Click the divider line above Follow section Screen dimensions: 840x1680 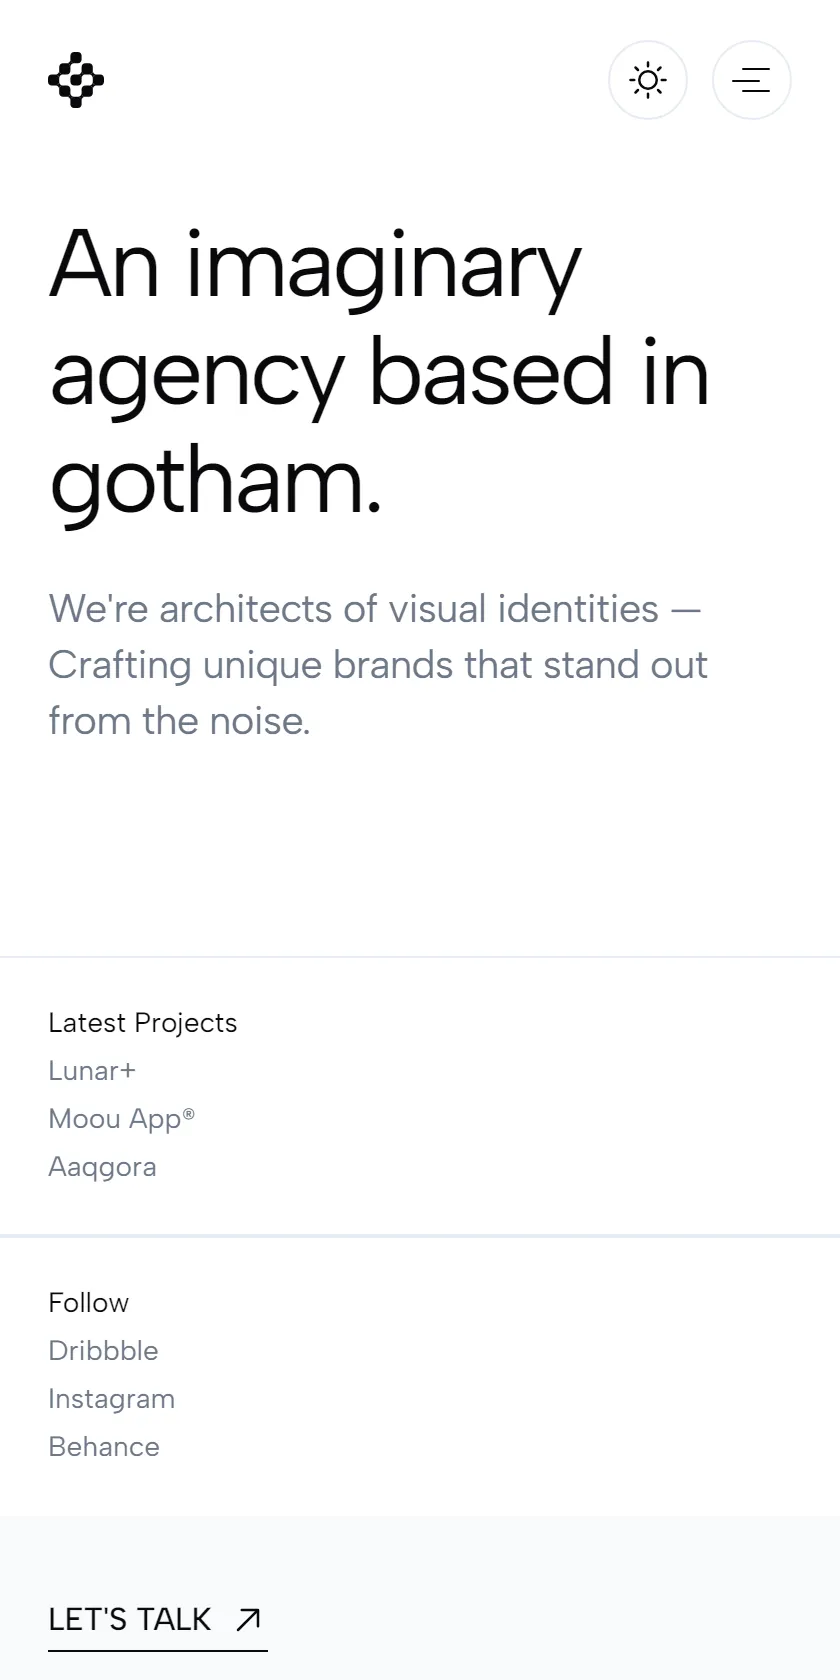point(420,1236)
